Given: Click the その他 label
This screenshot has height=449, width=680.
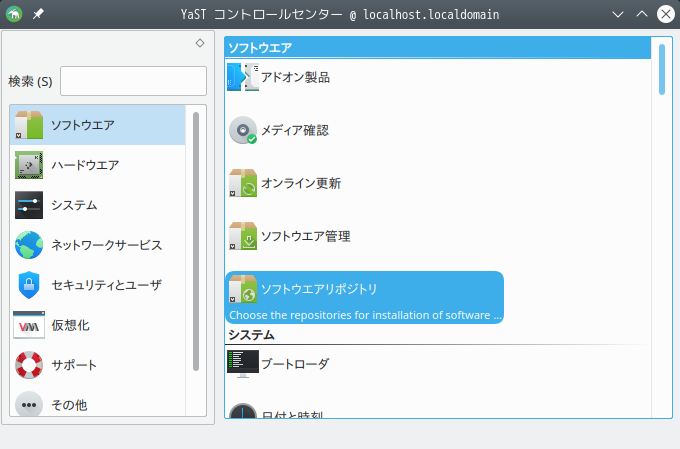Looking at the screenshot, I should [x=69, y=405].
